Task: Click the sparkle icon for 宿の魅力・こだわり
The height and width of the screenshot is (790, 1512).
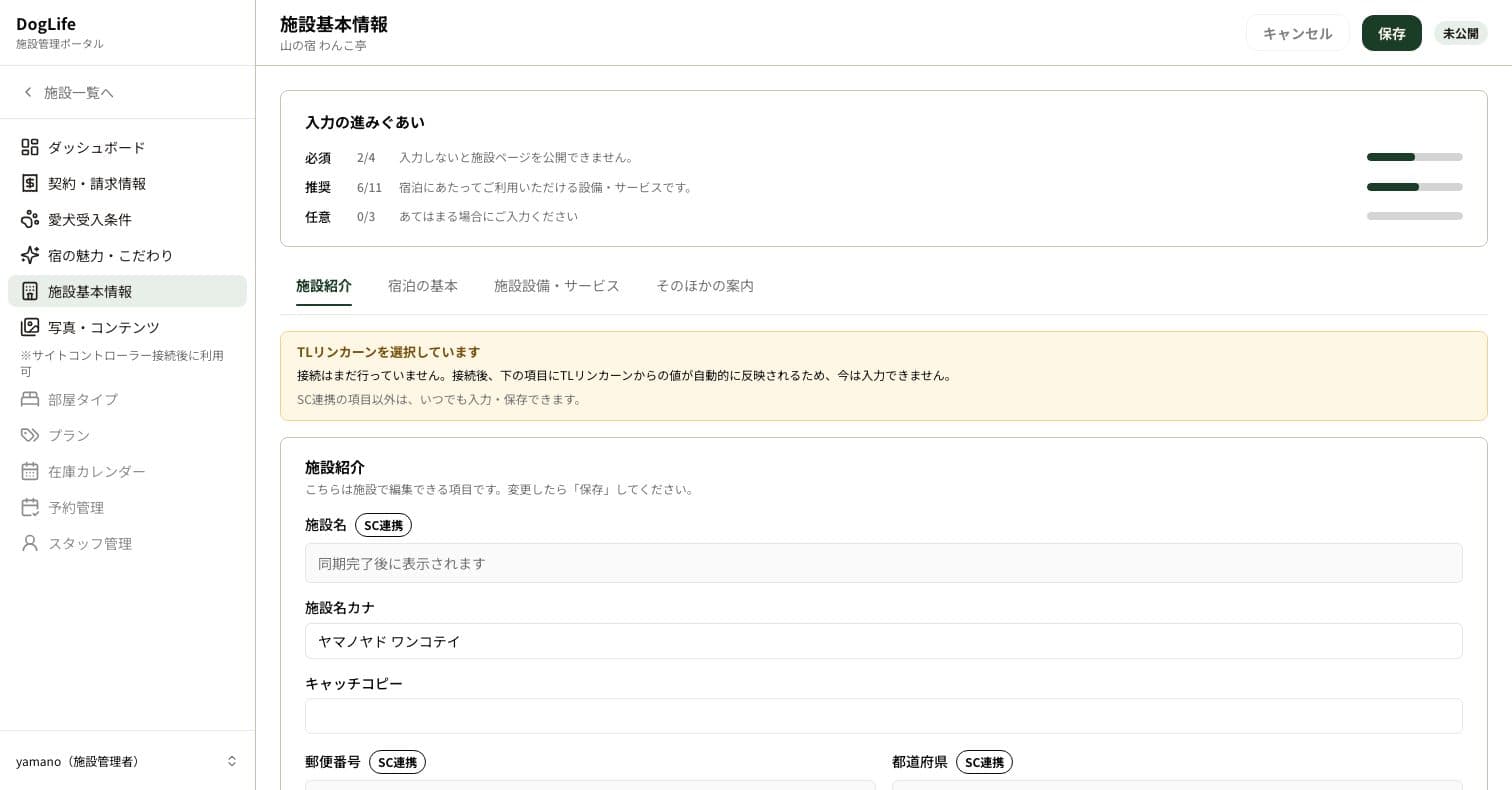Action: tap(30, 255)
